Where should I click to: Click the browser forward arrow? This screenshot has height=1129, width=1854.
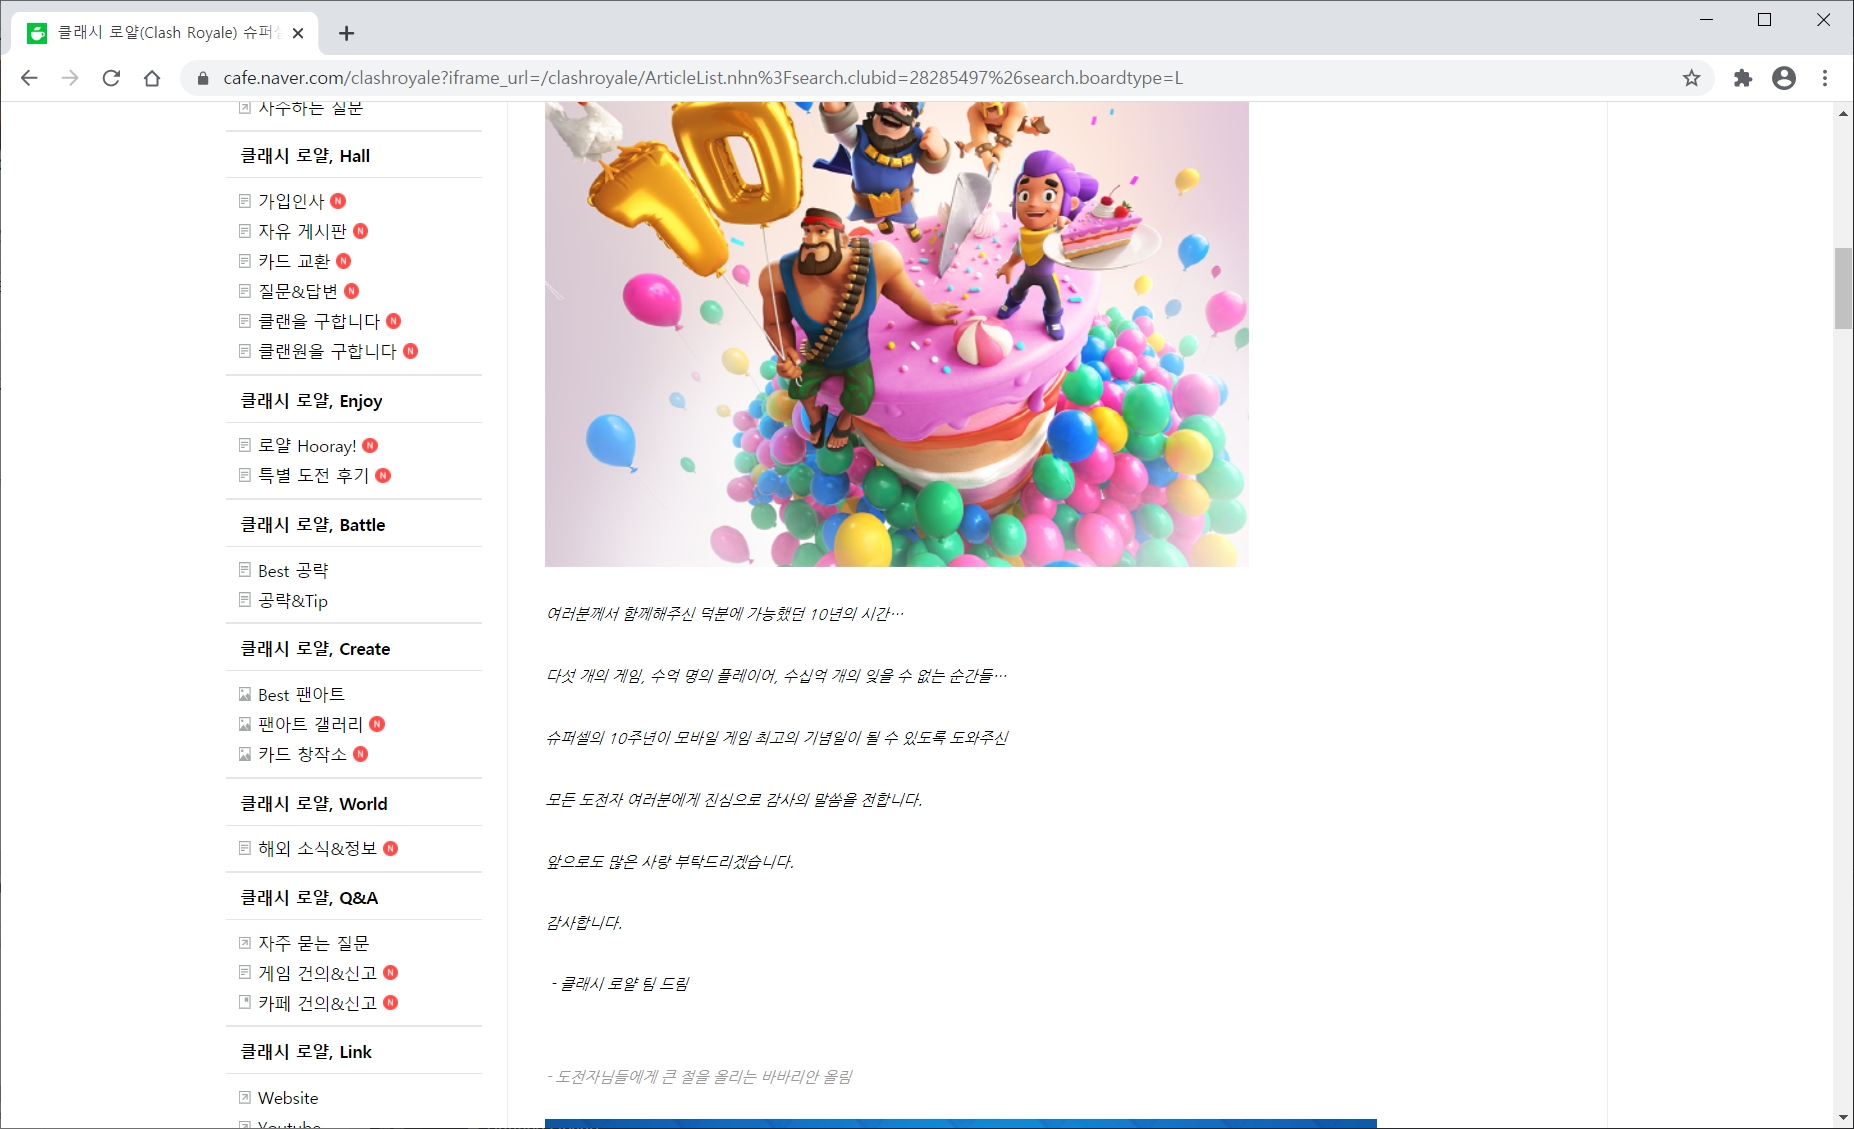pyautogui.click(x=70, y=78)
